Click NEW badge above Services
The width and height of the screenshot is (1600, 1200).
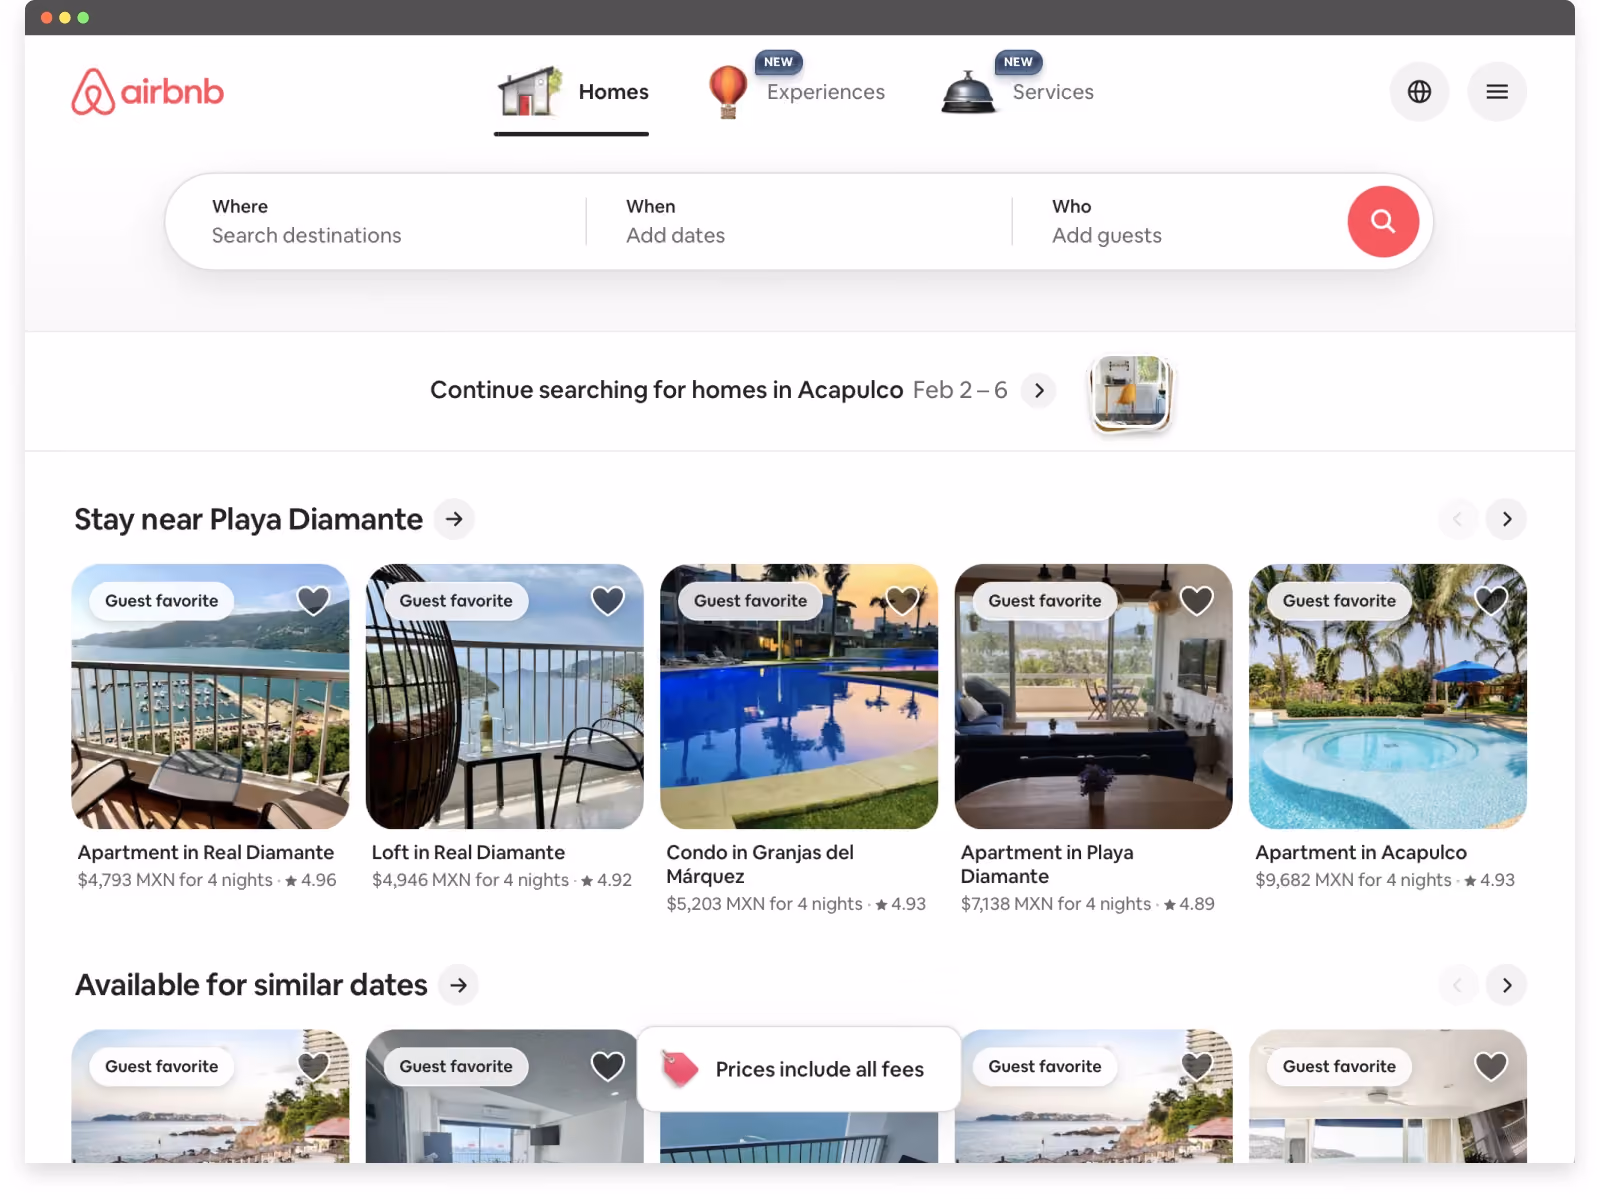(x=1018, y=62)
